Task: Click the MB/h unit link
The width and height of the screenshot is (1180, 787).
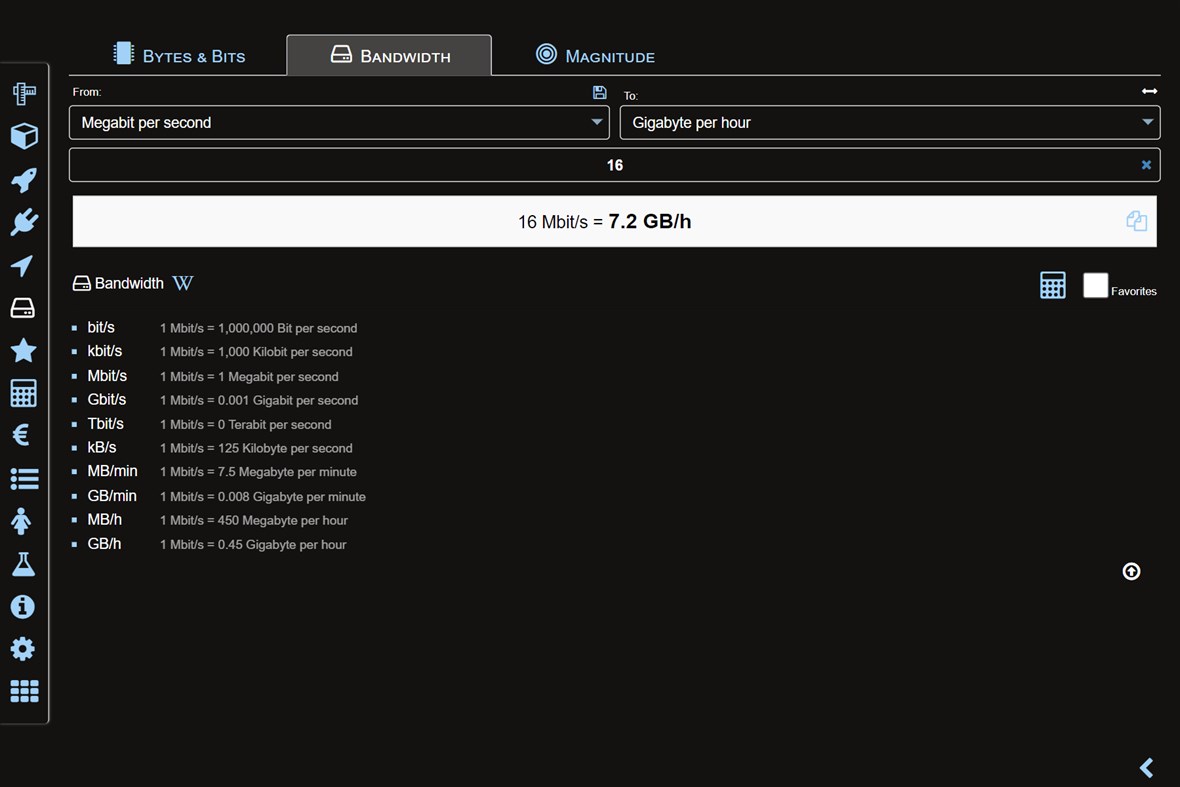Action: 105,520
